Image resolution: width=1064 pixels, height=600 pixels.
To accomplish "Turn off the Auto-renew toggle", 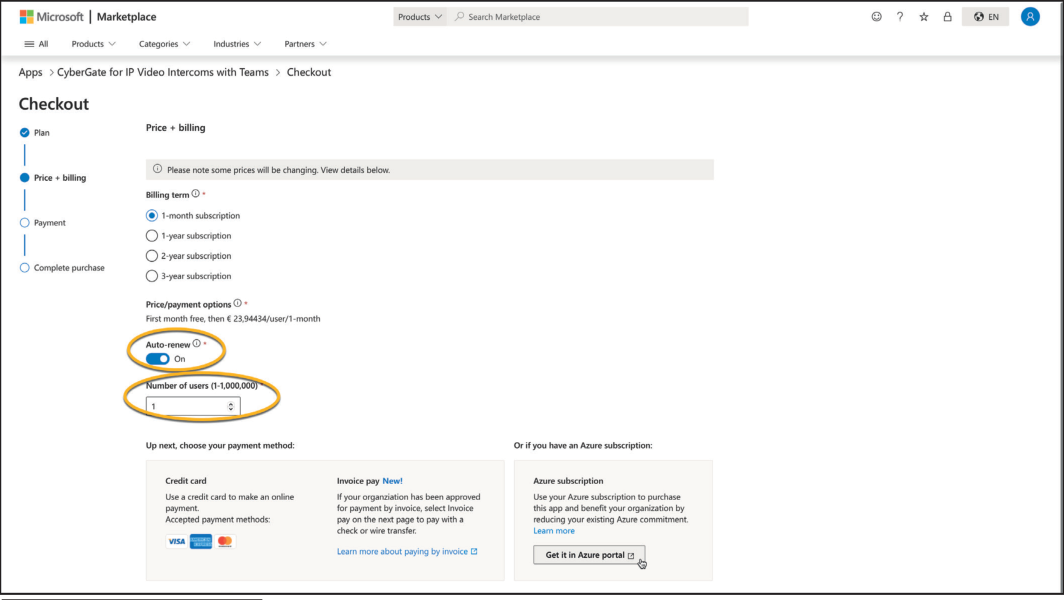I will [x=158, y=359].
